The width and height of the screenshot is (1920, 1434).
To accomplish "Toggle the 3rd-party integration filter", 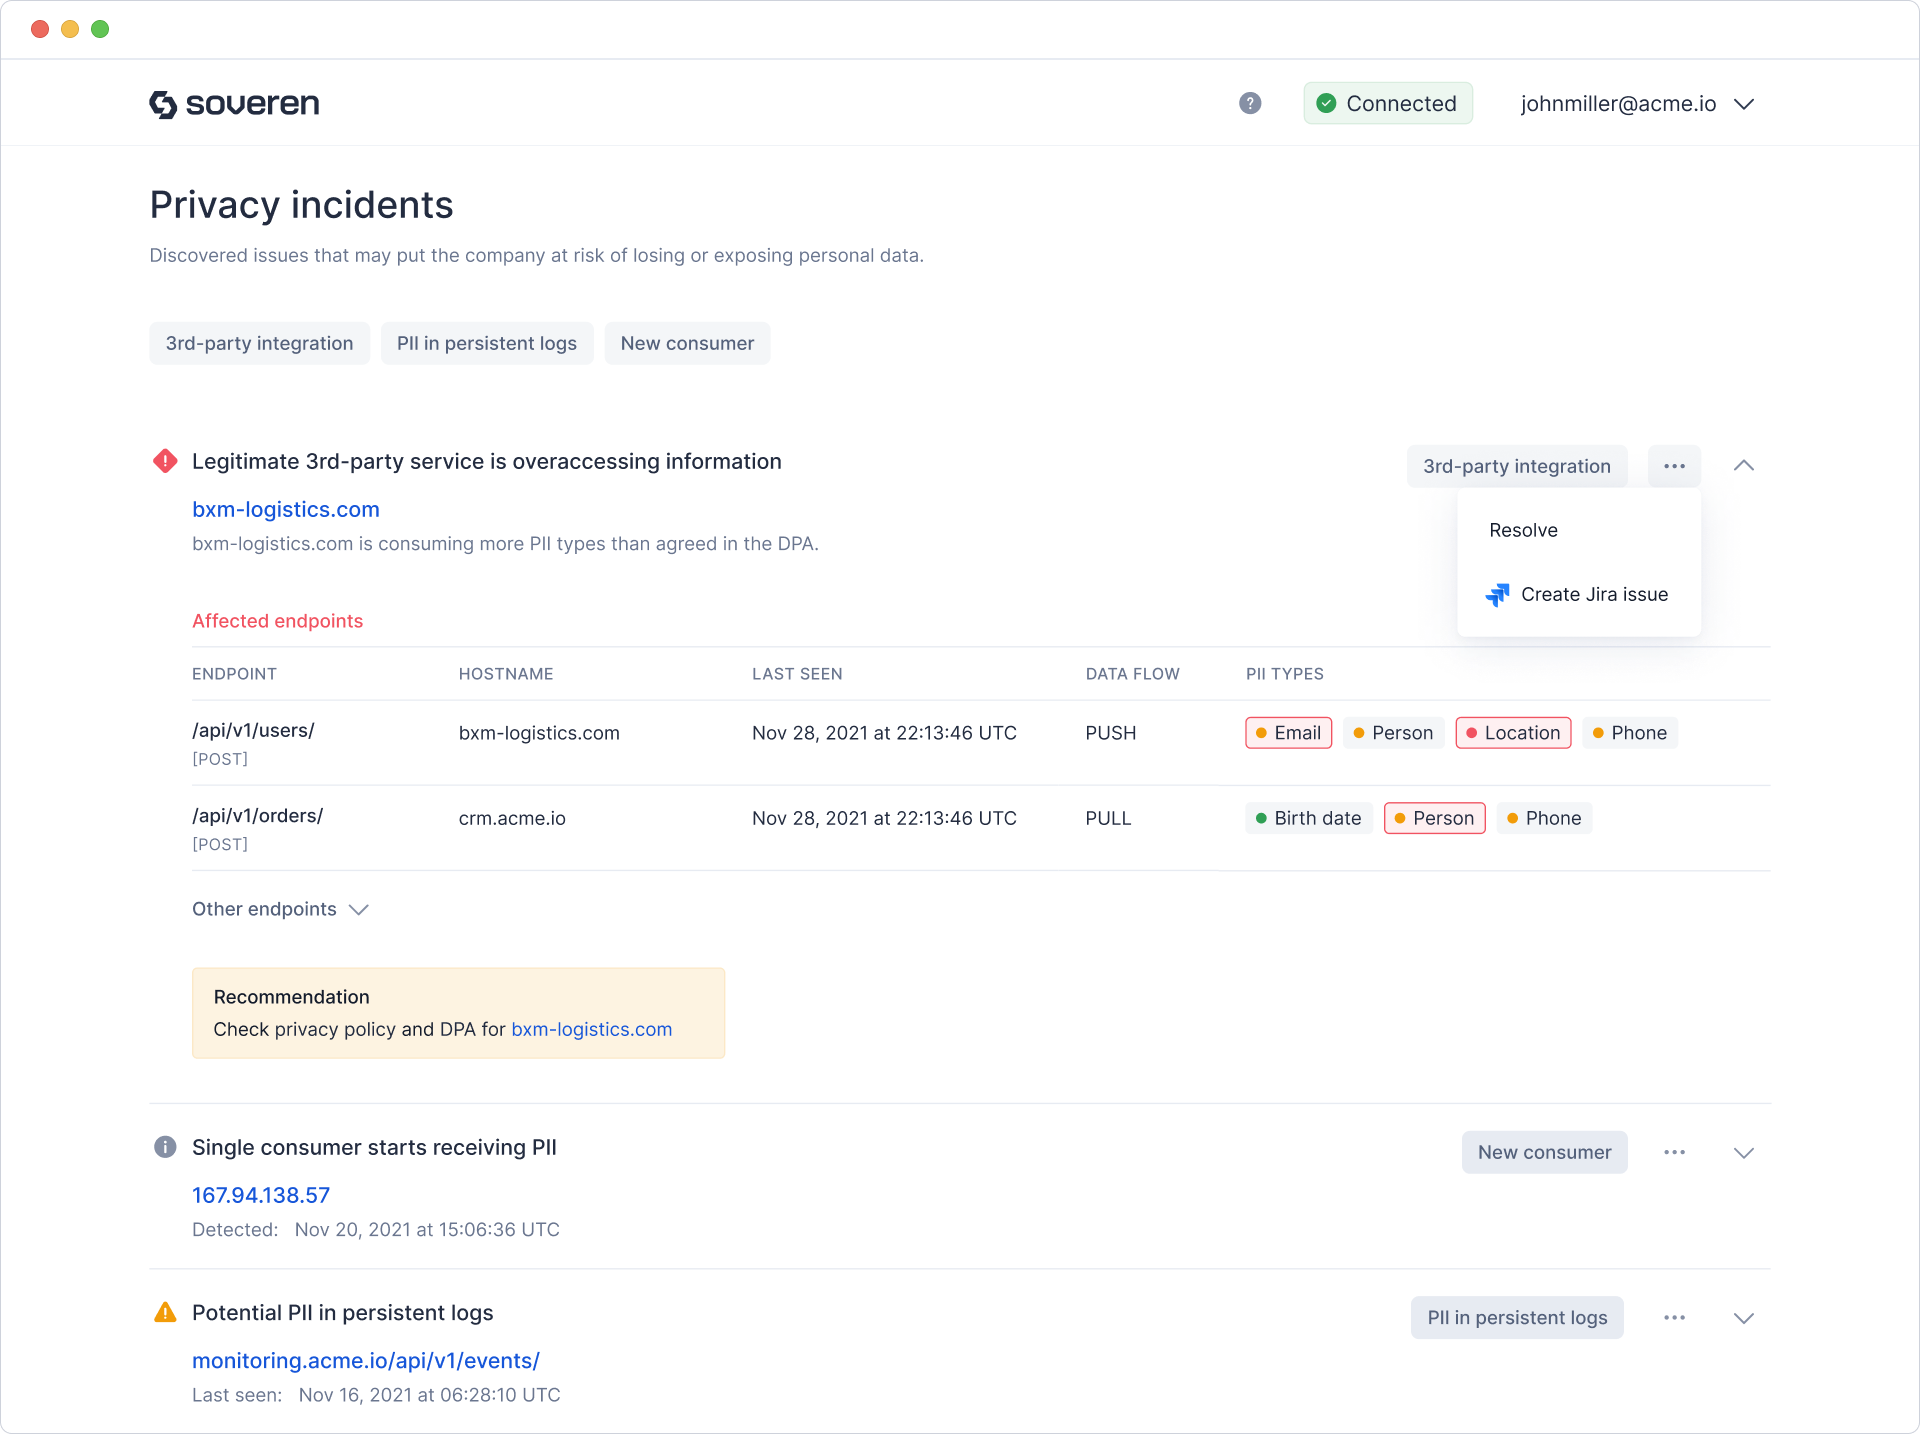I will [259, 343].
